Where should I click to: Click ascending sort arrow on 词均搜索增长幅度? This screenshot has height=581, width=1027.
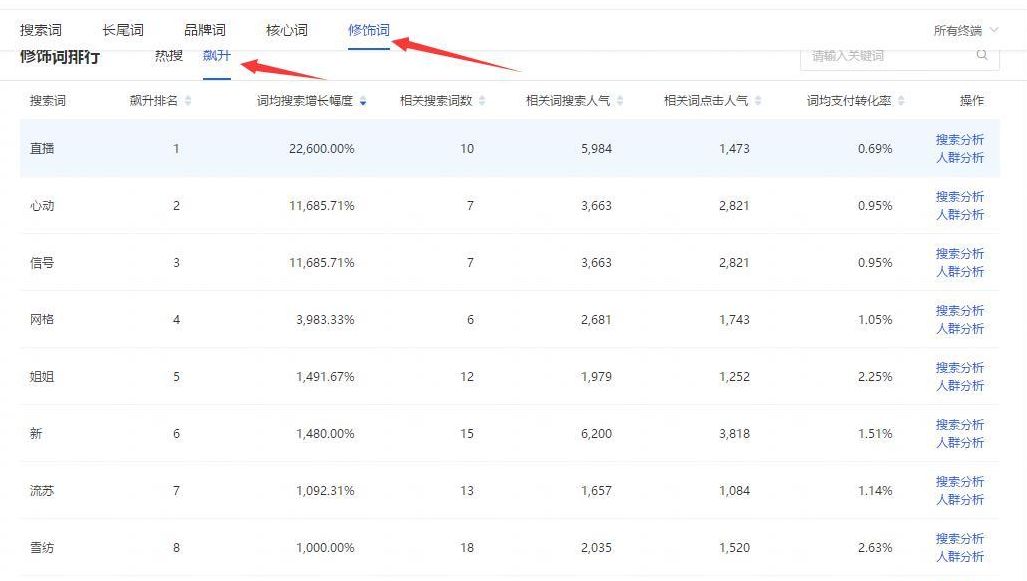363,96
